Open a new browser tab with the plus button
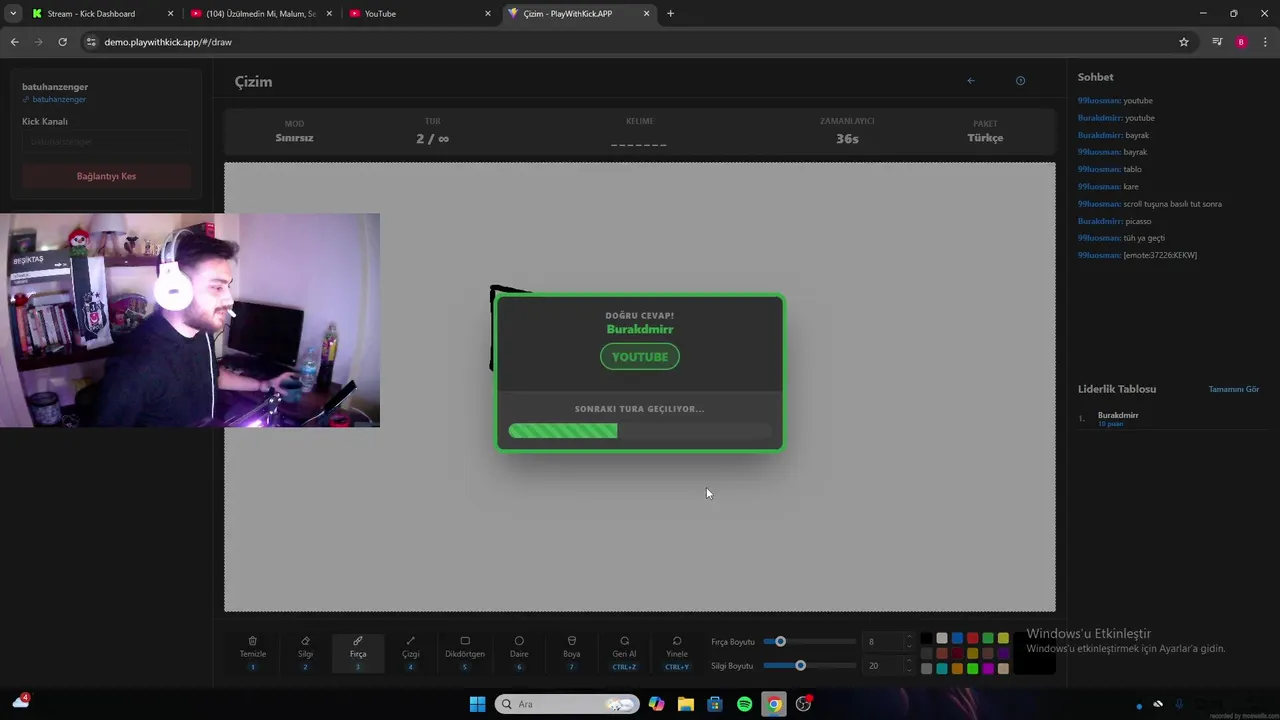Screen dimensions: 1280x720 pyautogui.click(x=670, y=13)
